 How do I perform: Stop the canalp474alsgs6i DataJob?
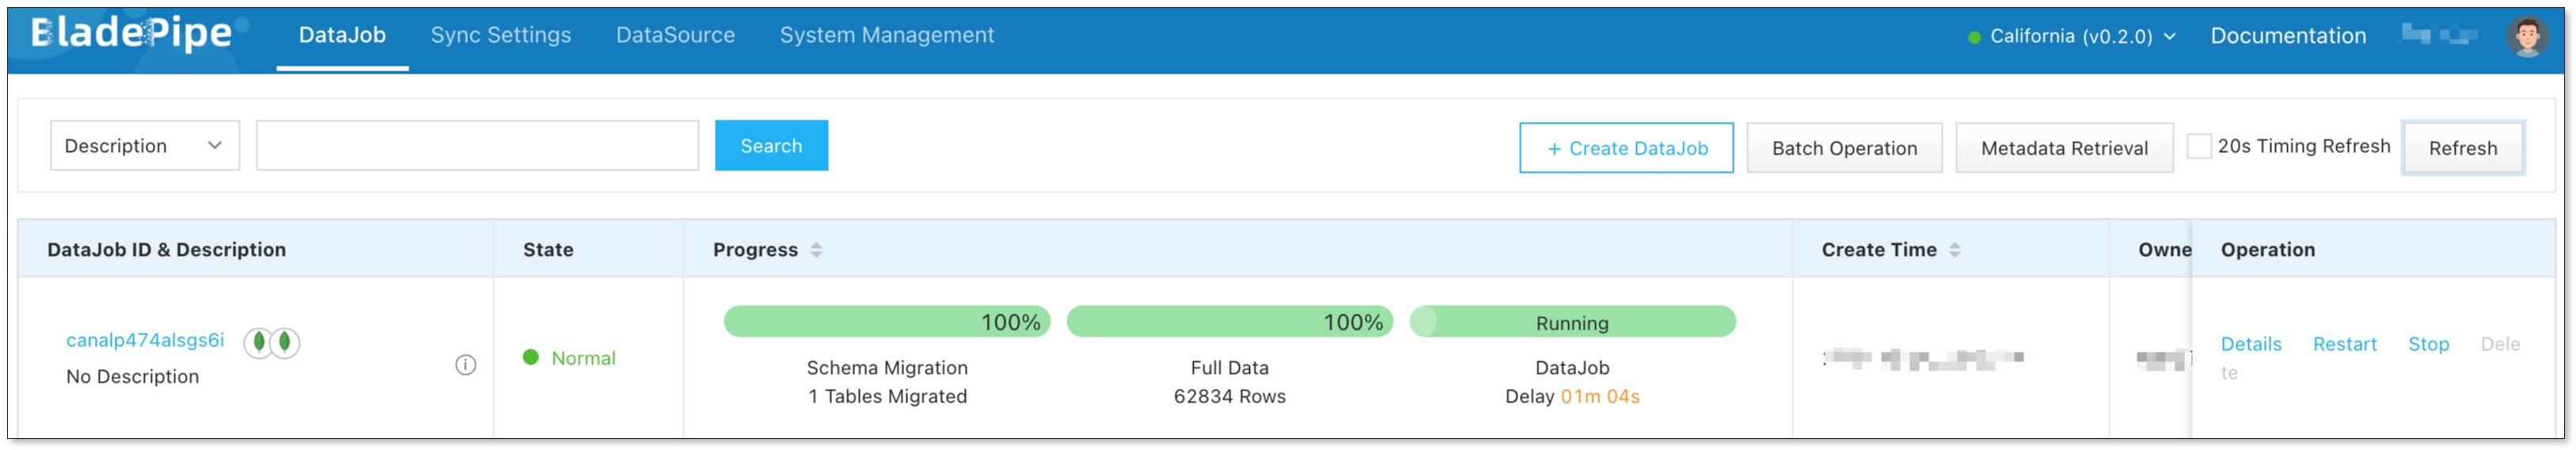[x=2428, y=344]
